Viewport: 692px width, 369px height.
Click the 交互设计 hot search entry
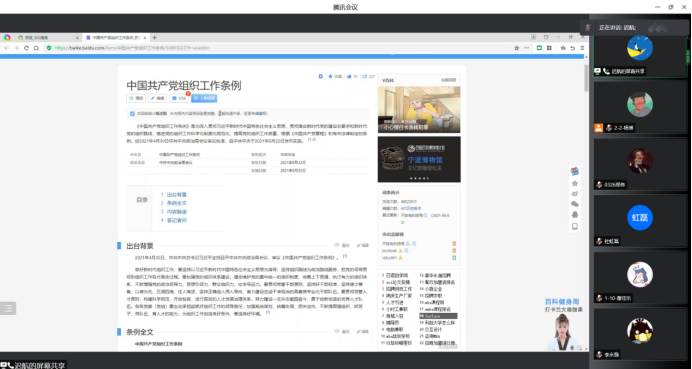433,329
